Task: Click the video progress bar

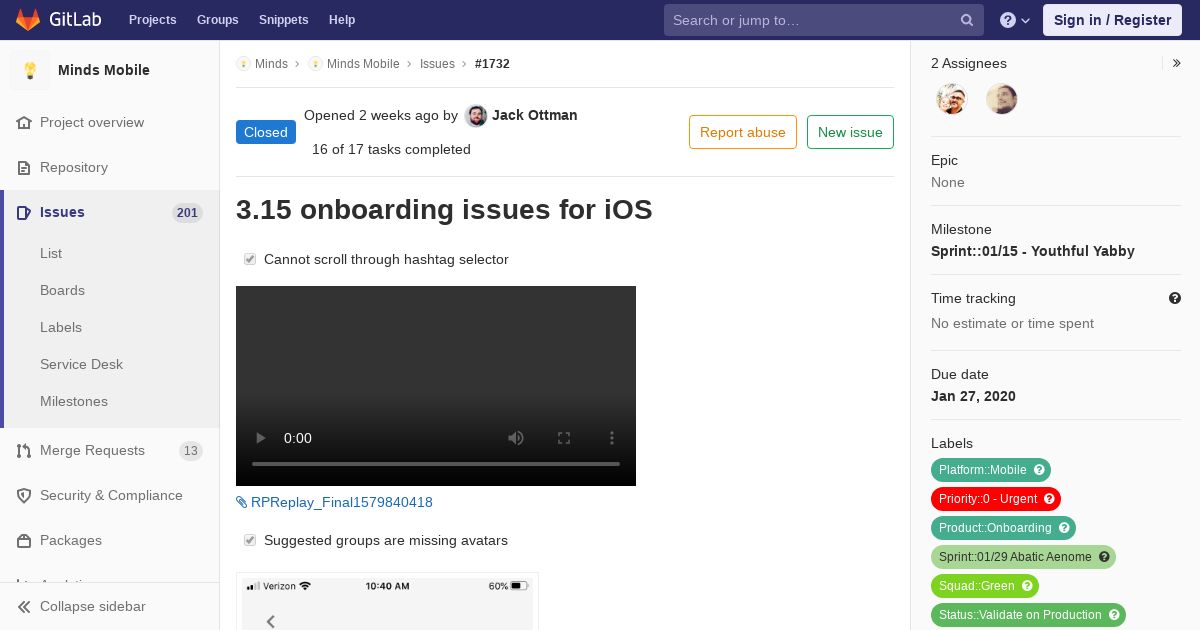Action: pyautogui.click(x=436, y=464)
